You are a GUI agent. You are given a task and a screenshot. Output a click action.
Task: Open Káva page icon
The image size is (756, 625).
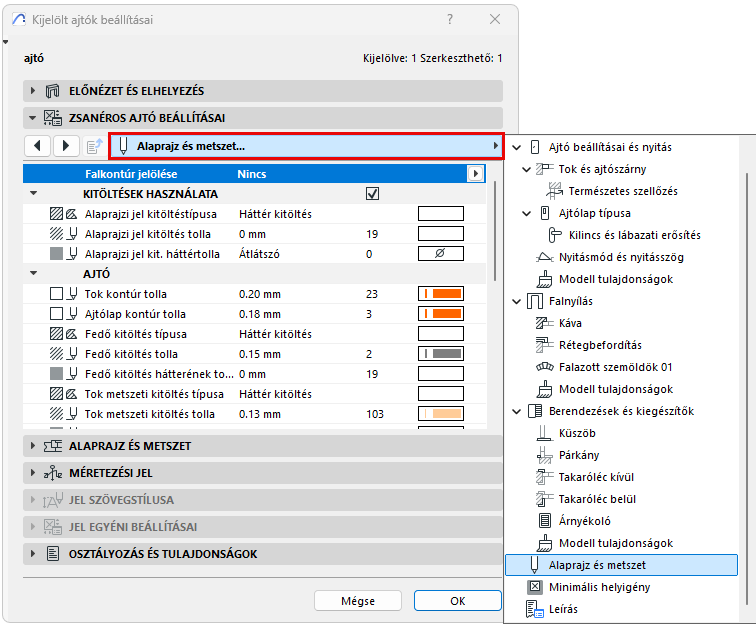pyautogui.click(x=545, y=323)
